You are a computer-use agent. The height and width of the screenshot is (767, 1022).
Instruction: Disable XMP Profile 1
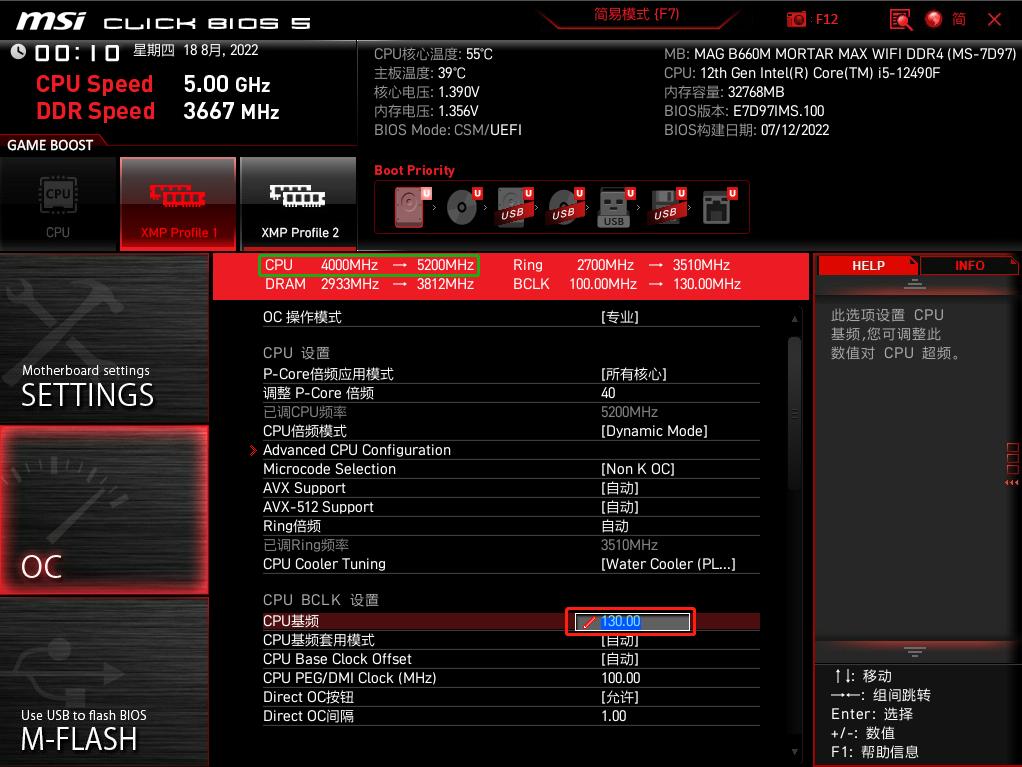pyautogui.click(x=178, y=203)
